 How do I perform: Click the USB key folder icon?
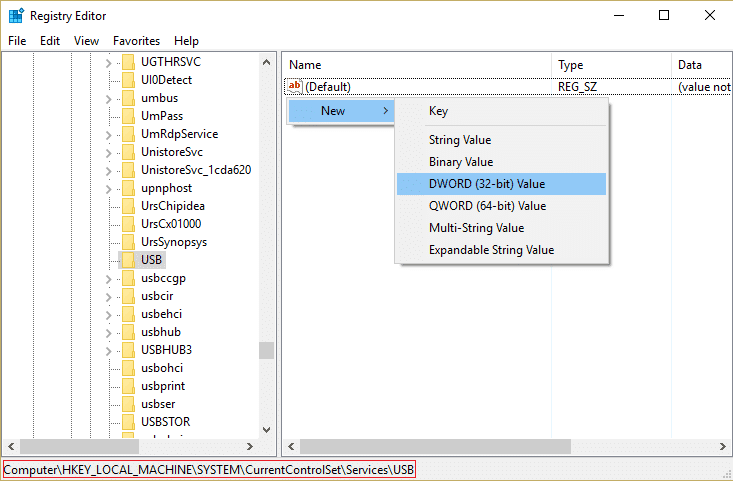point(128,260)
